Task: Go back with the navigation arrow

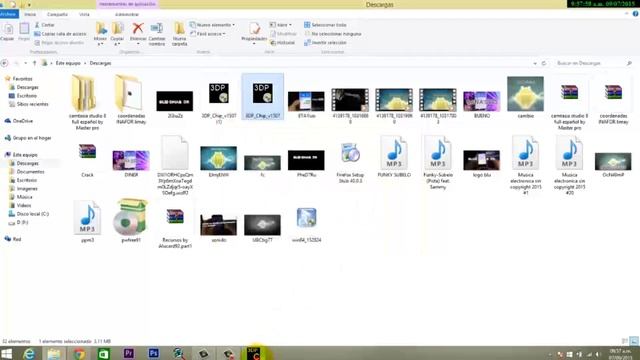Action: 4,63
